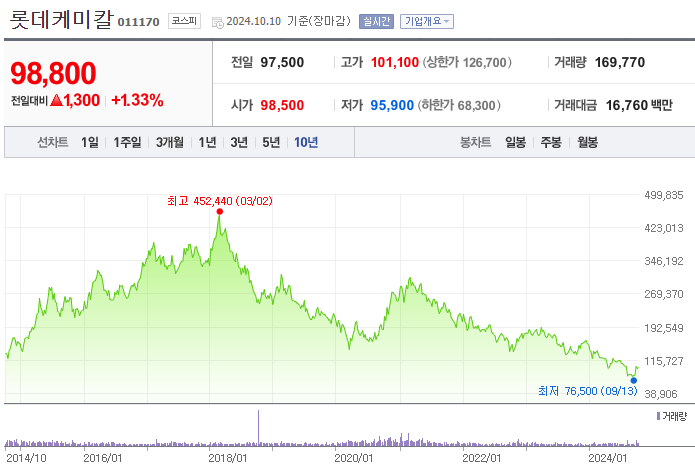Select the 1일 line chart tab

tap(90, 142)
